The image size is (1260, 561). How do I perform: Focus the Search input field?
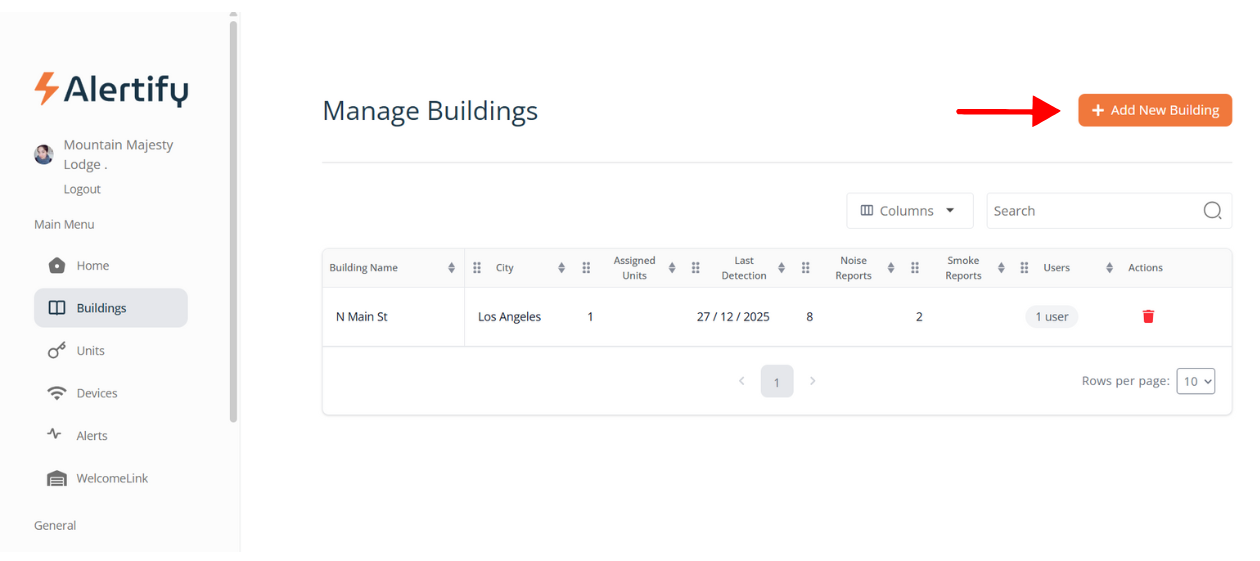1093,211
